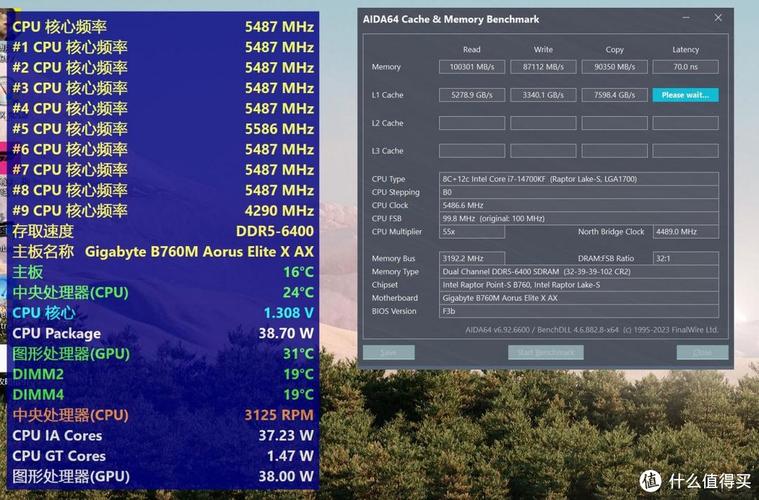The image size is (759, 500).
Task: Click the empty L3 Cache Latency box
Action: click(685, 151)
